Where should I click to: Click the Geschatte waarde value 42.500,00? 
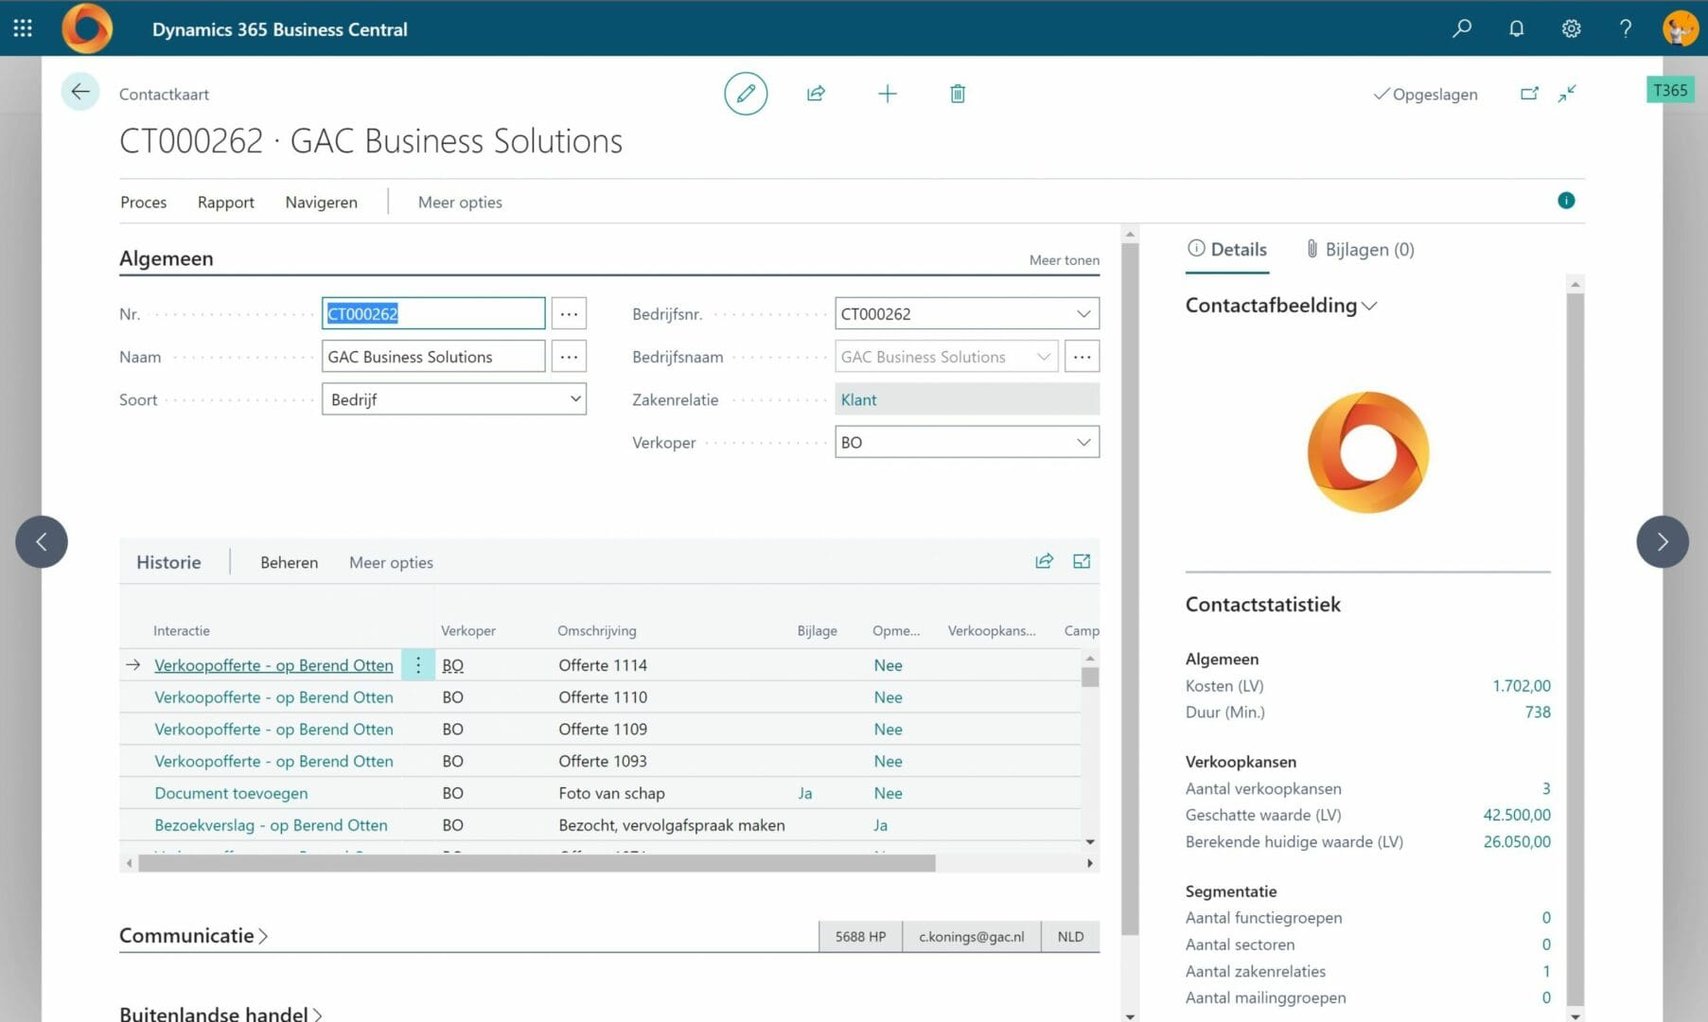click(1516, 814)
